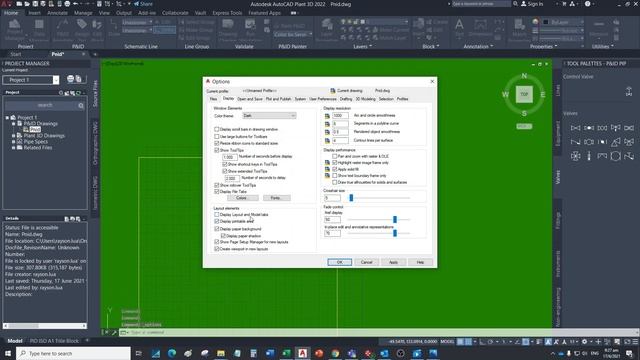This screenshot has height=360, width=640.
Task: Click the command line customize wrench icon
Action: click(x=114, y=333)
